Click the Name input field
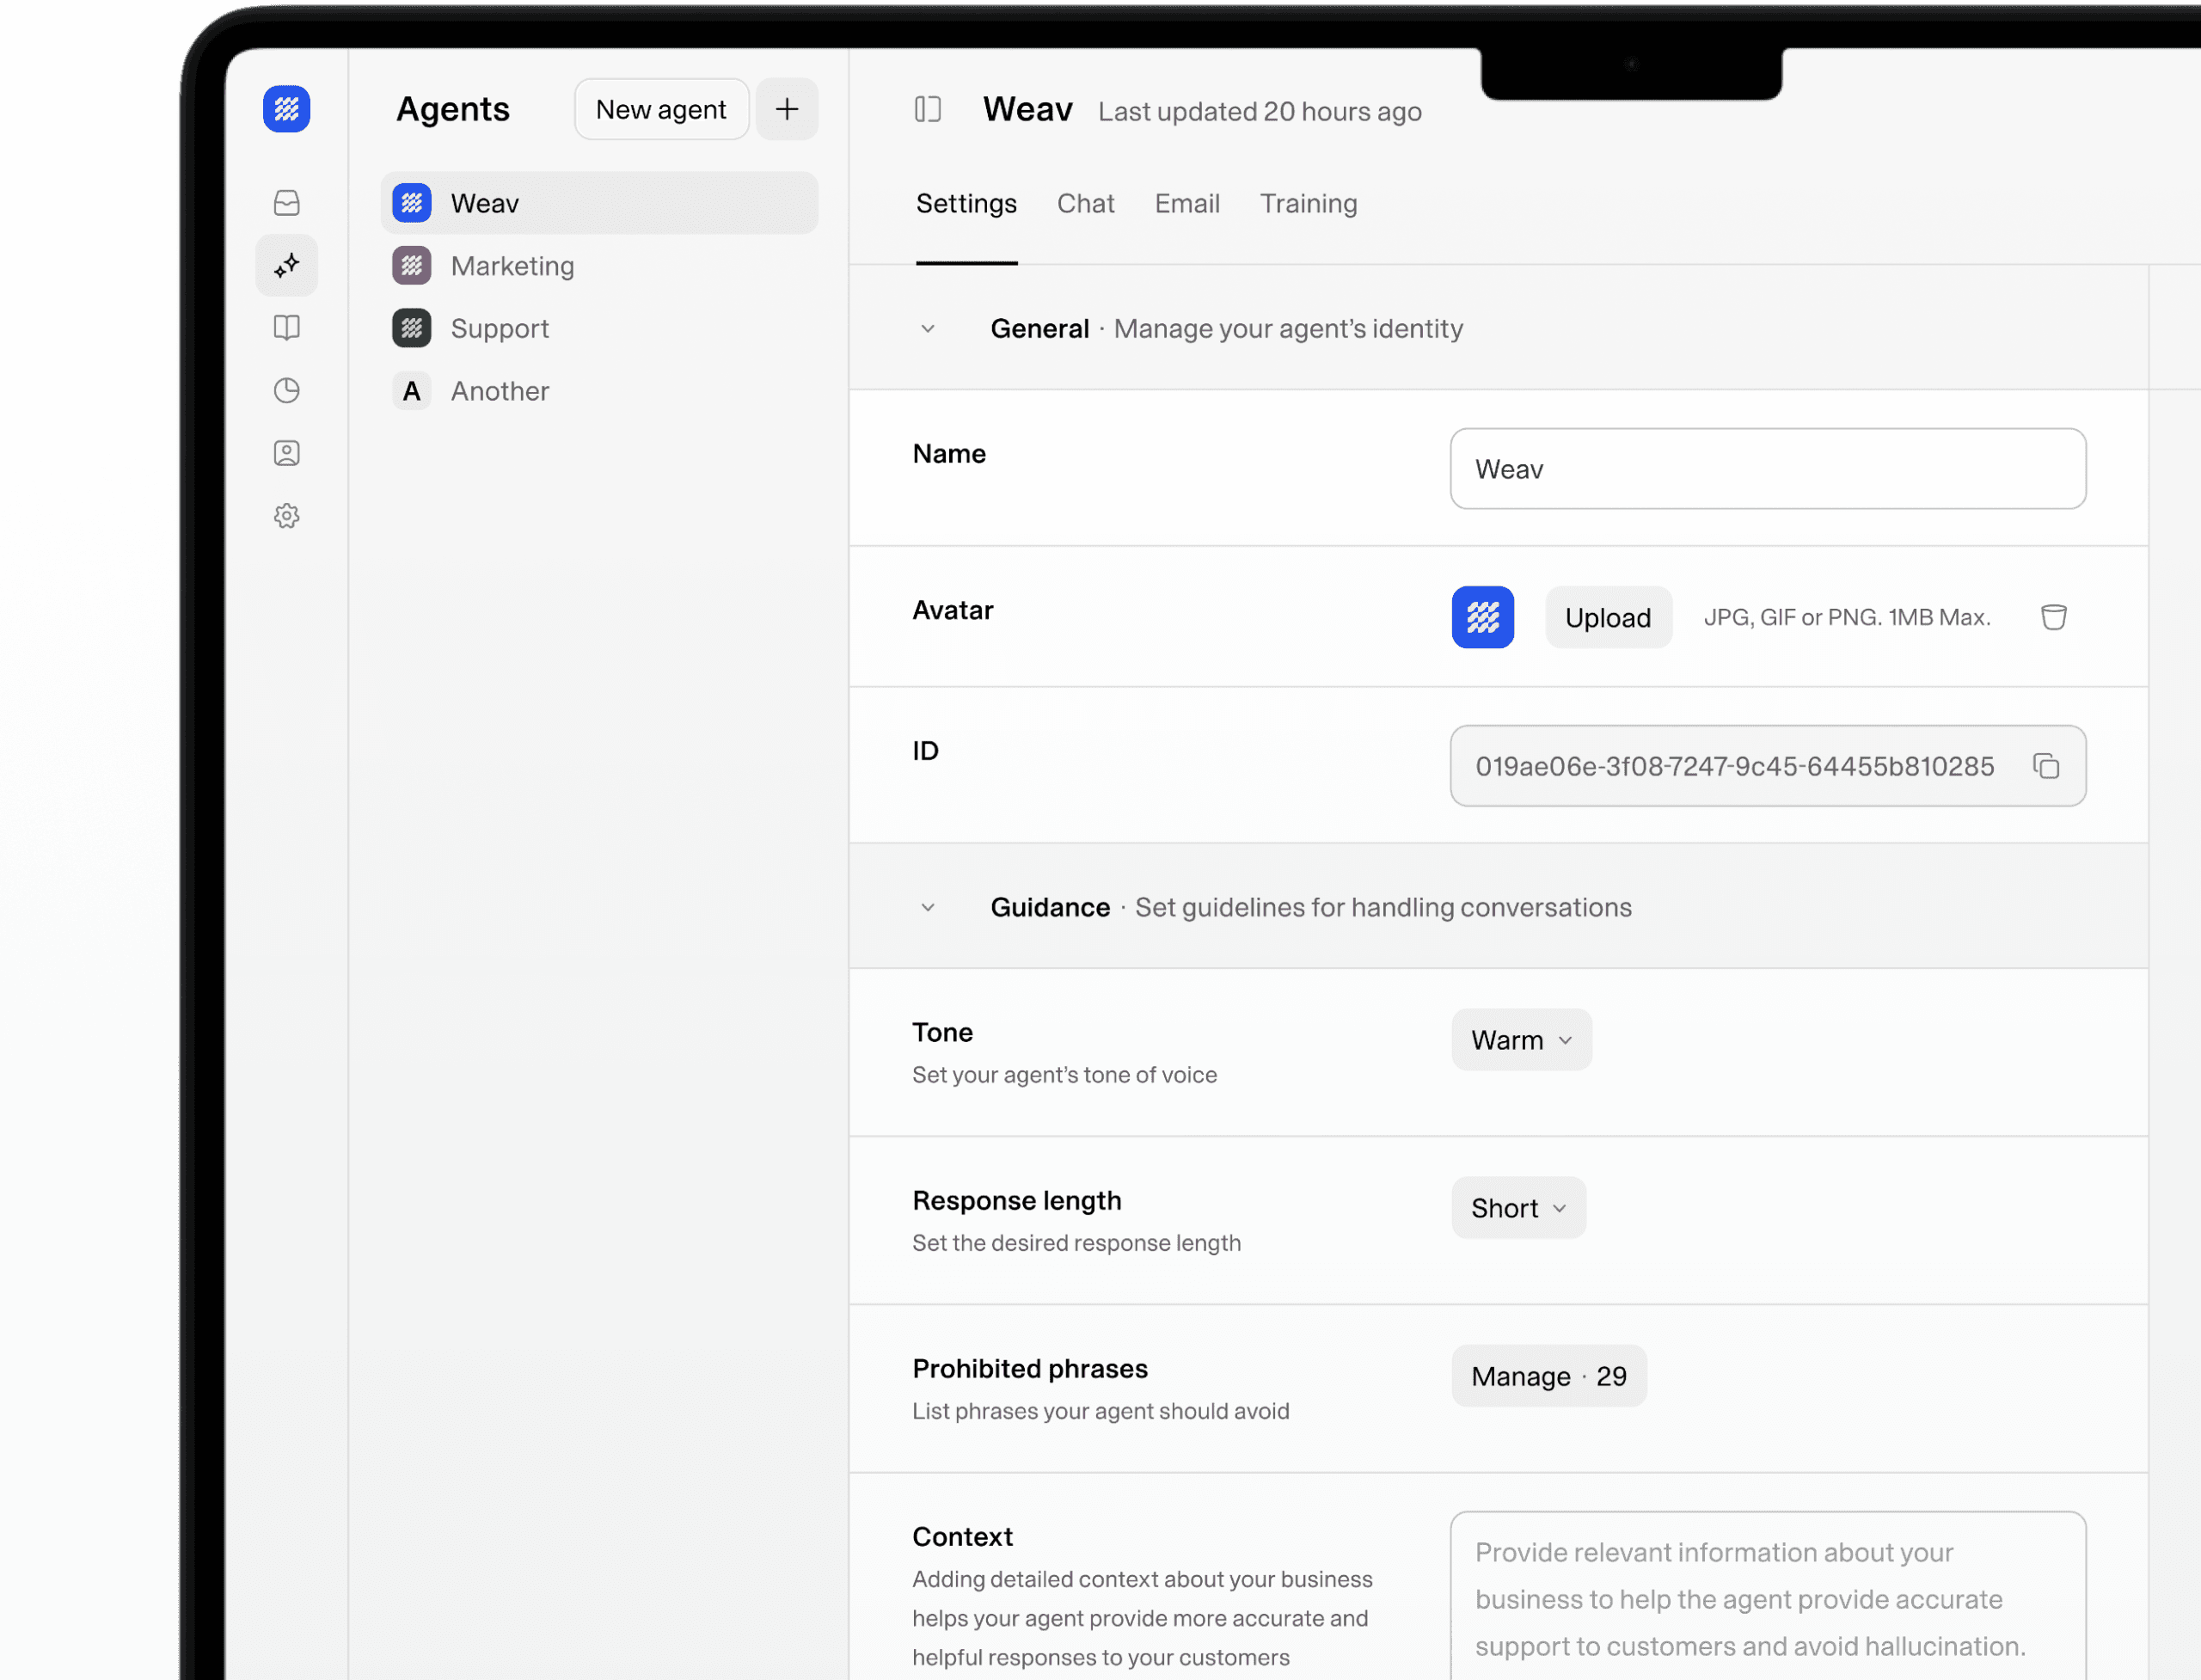The width and height of the screenshot is (2201, 1680). tap(1767, 469)
